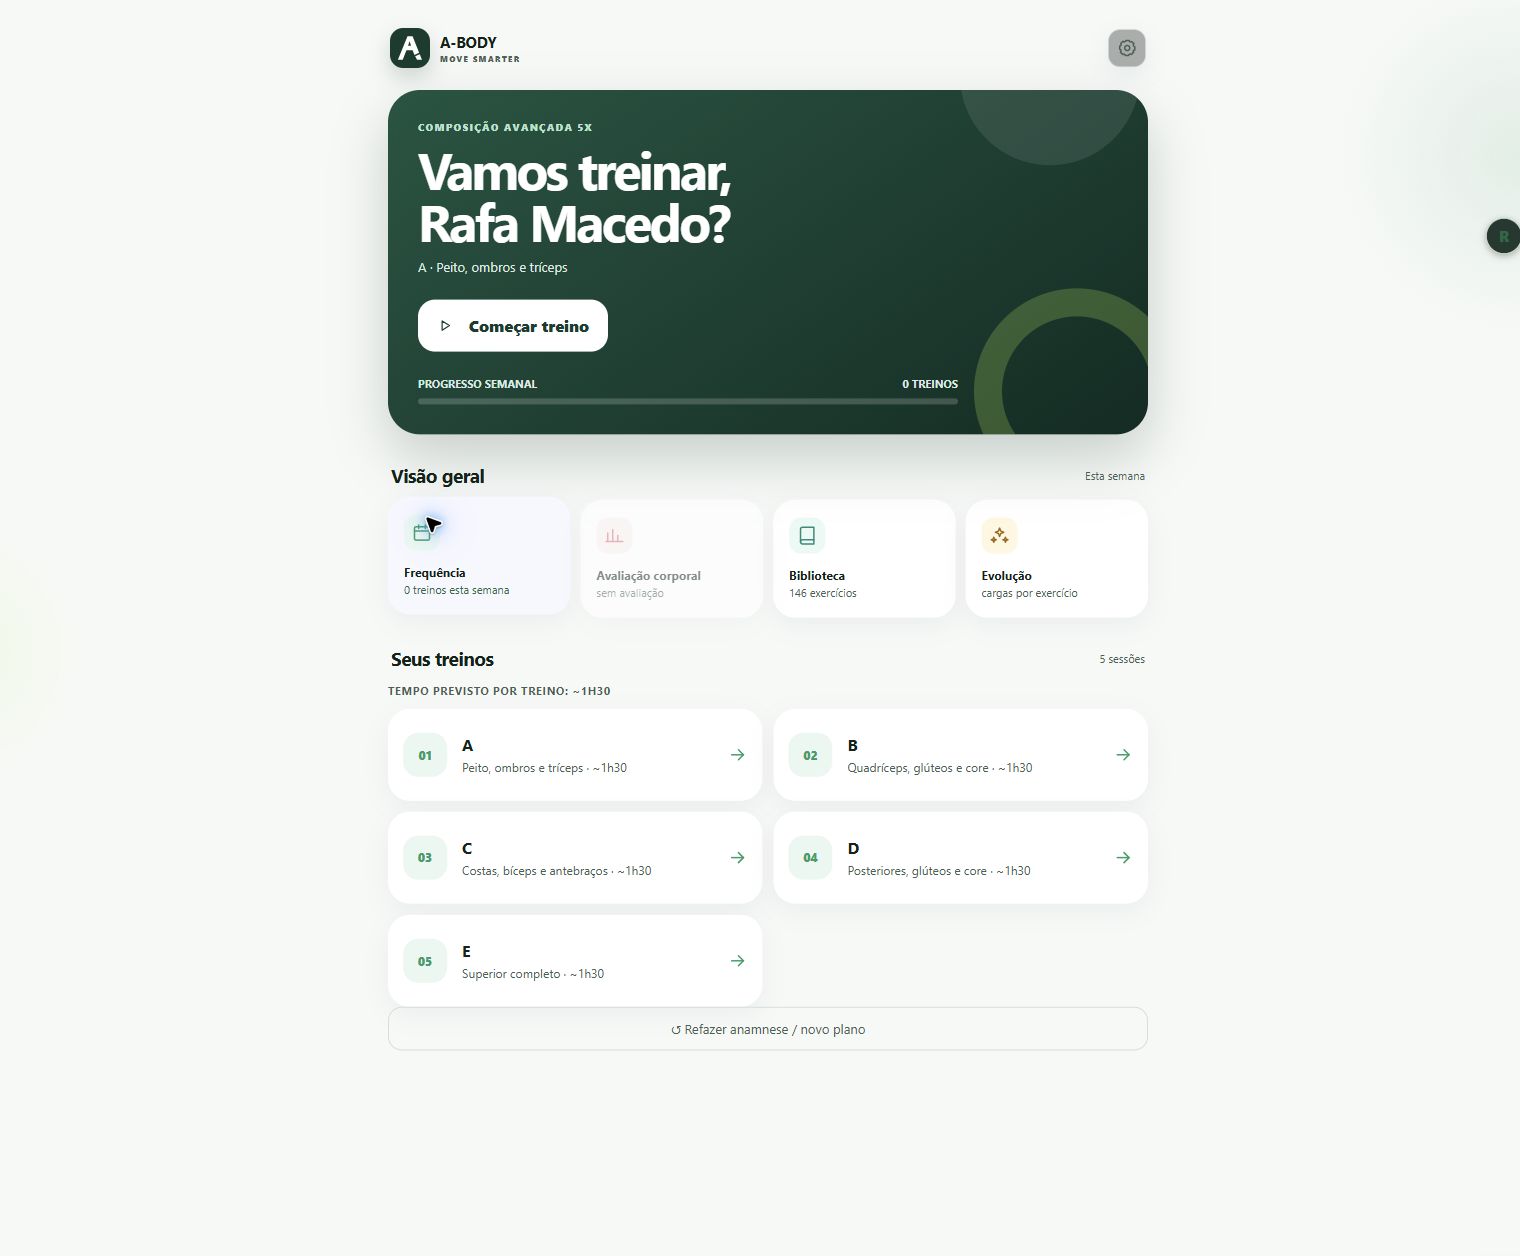Click the TEMPO PREVISTO POR TREINO label
The height and width of the screenshot is (1256, 1520).
(x=499, y=691)
